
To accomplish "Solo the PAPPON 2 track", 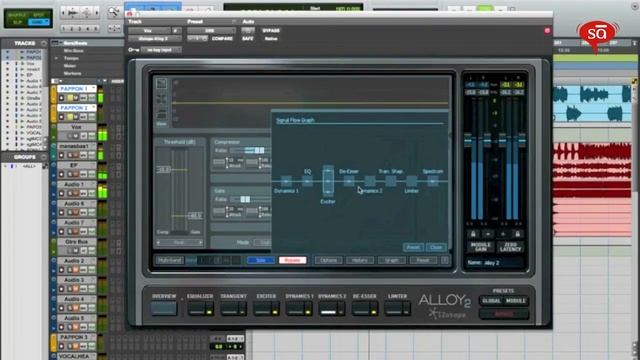I will coord(69,117).
